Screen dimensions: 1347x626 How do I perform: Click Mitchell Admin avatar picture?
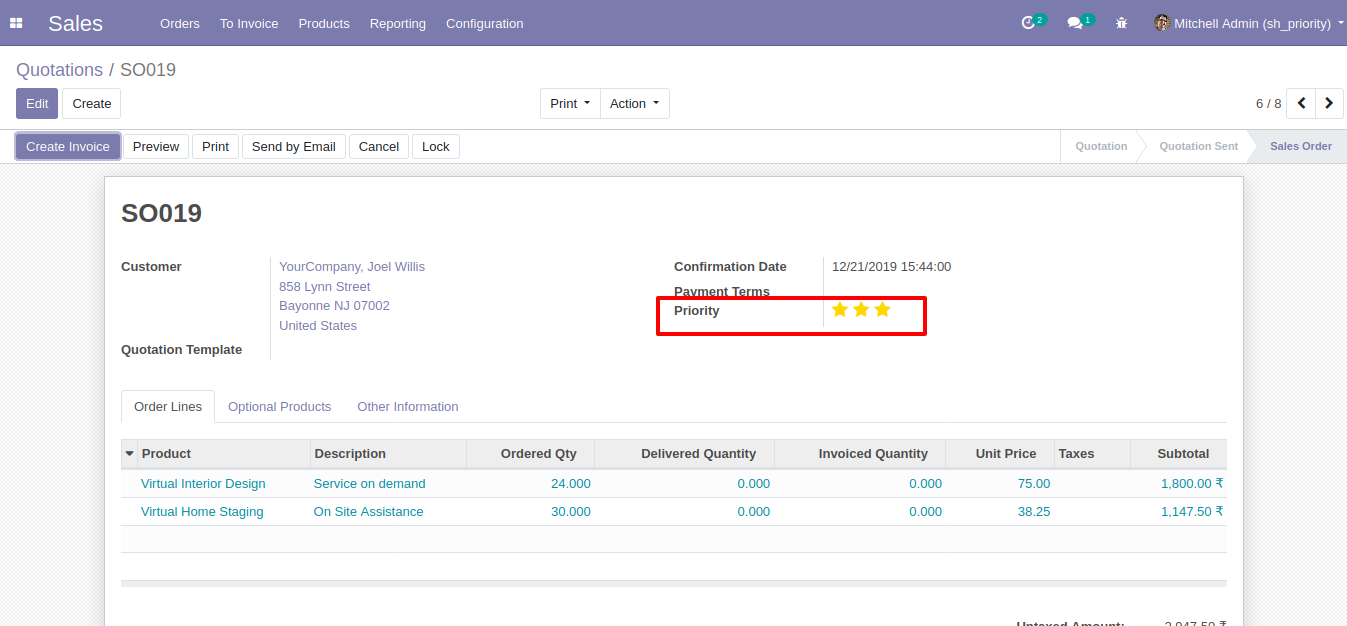(1162, 23)
